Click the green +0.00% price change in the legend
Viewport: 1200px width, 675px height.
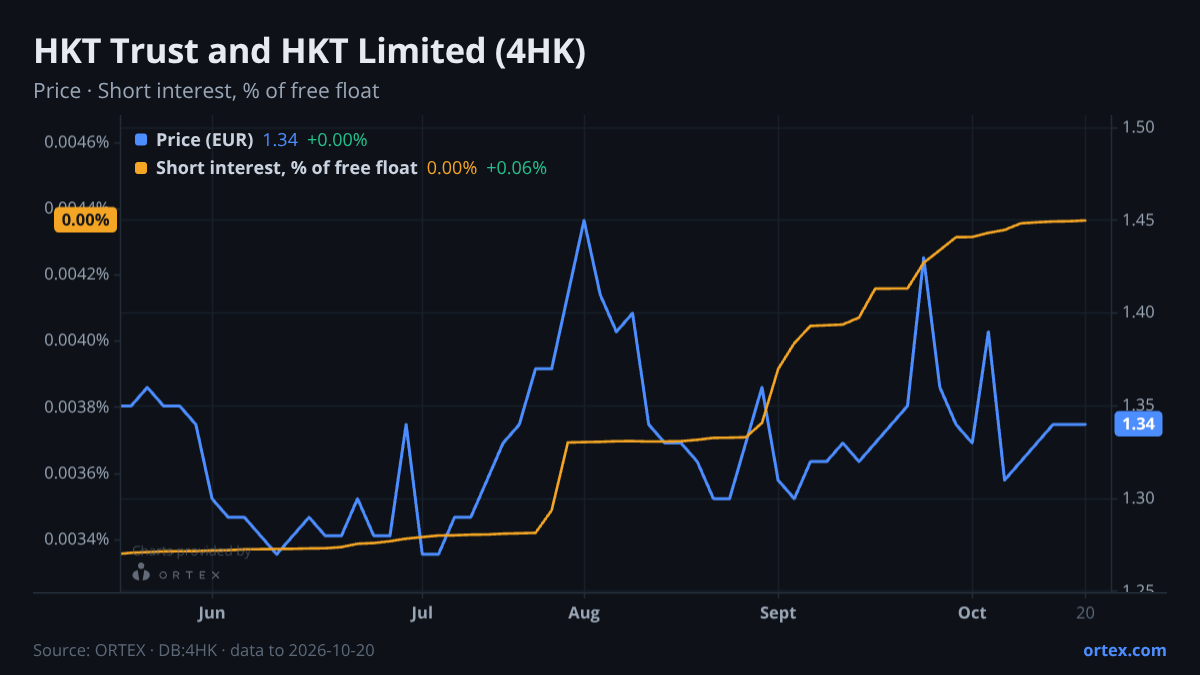click(x=337, y=140)
